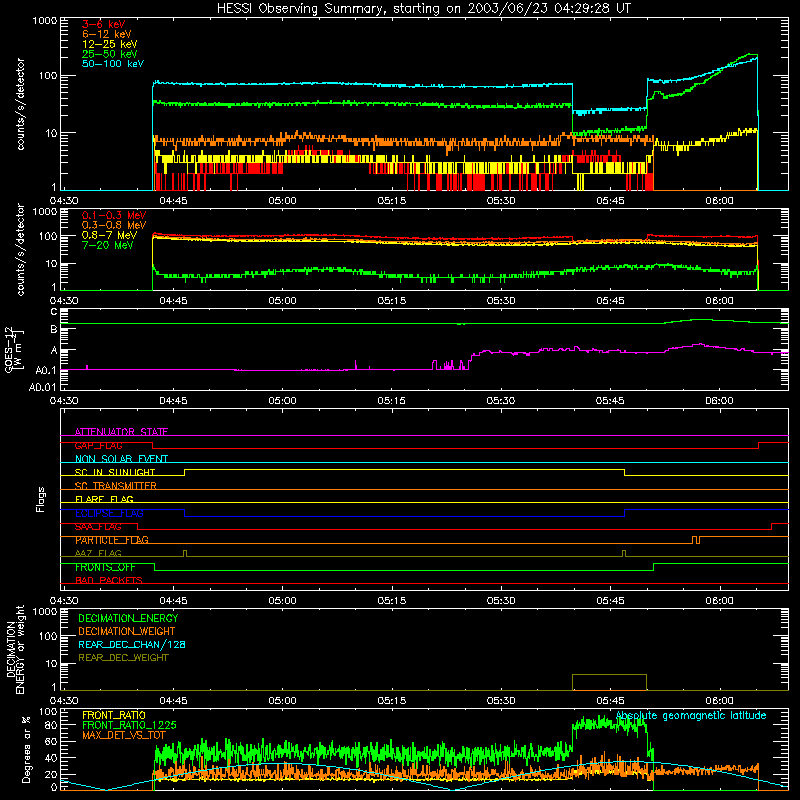800x800 pixels.
Task: Click the NON_SOLAR_EVENT flag label
Action: pyautogui.click(x=121, y=459)
